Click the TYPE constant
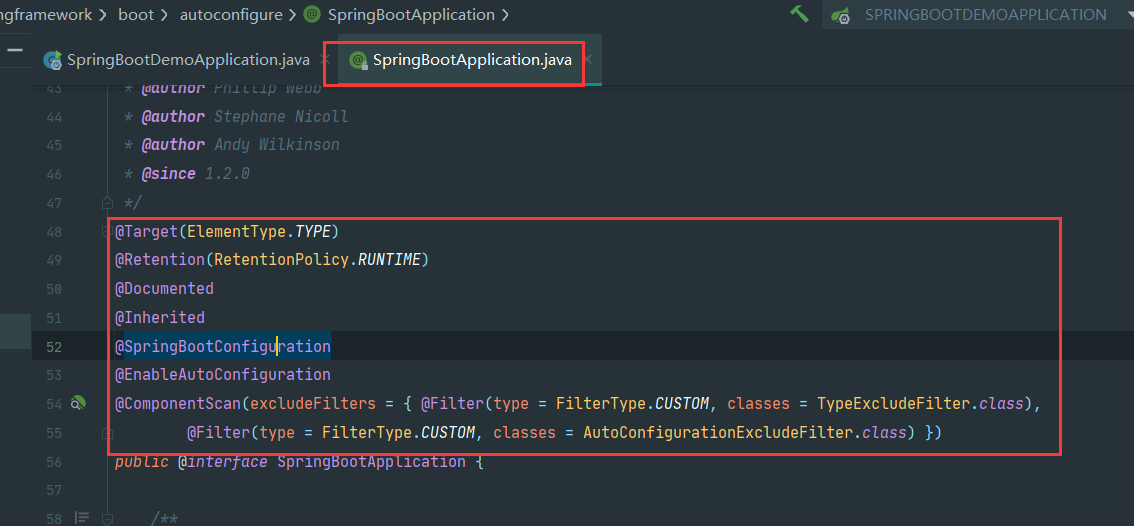The image size is (1134, 526). (313, 232)
